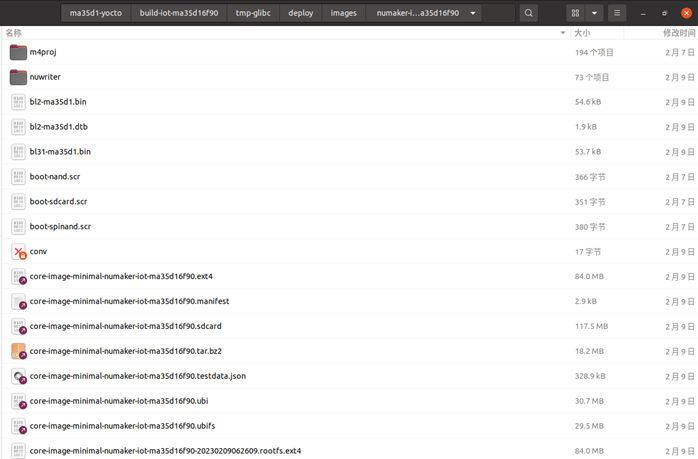This screenshot has width=698, height=459.
Task: Select the conv broken link icon
Action: coord(19,251)
